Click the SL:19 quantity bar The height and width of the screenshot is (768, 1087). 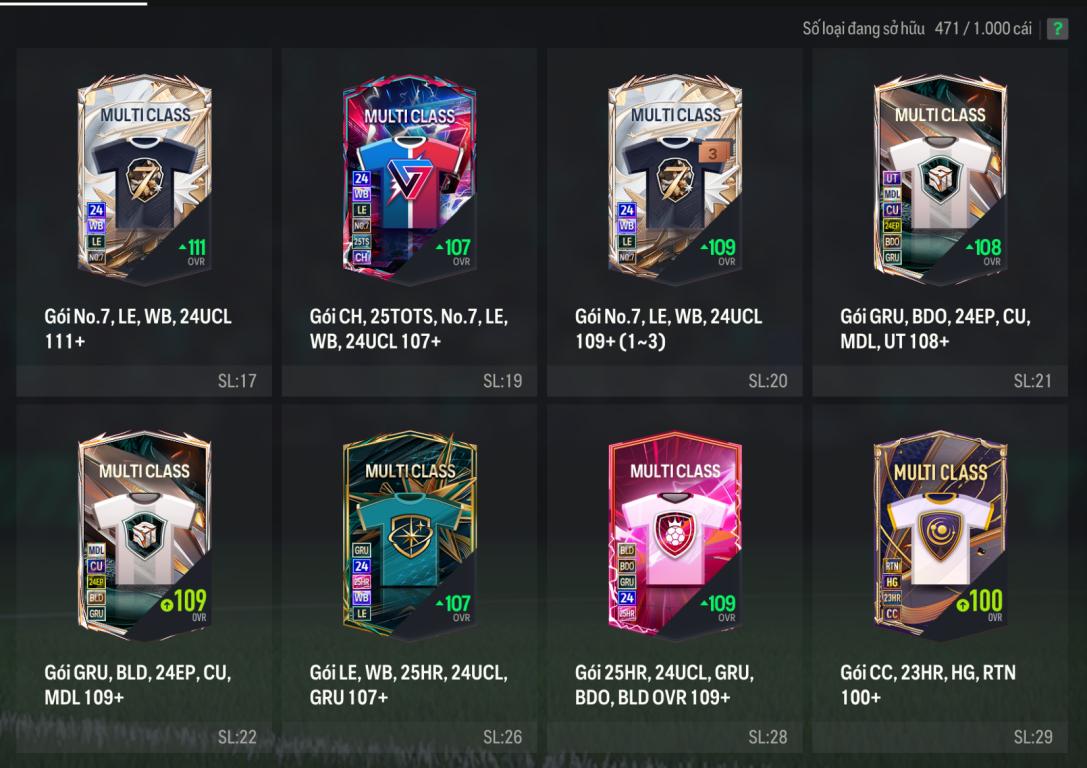point(409,381)
